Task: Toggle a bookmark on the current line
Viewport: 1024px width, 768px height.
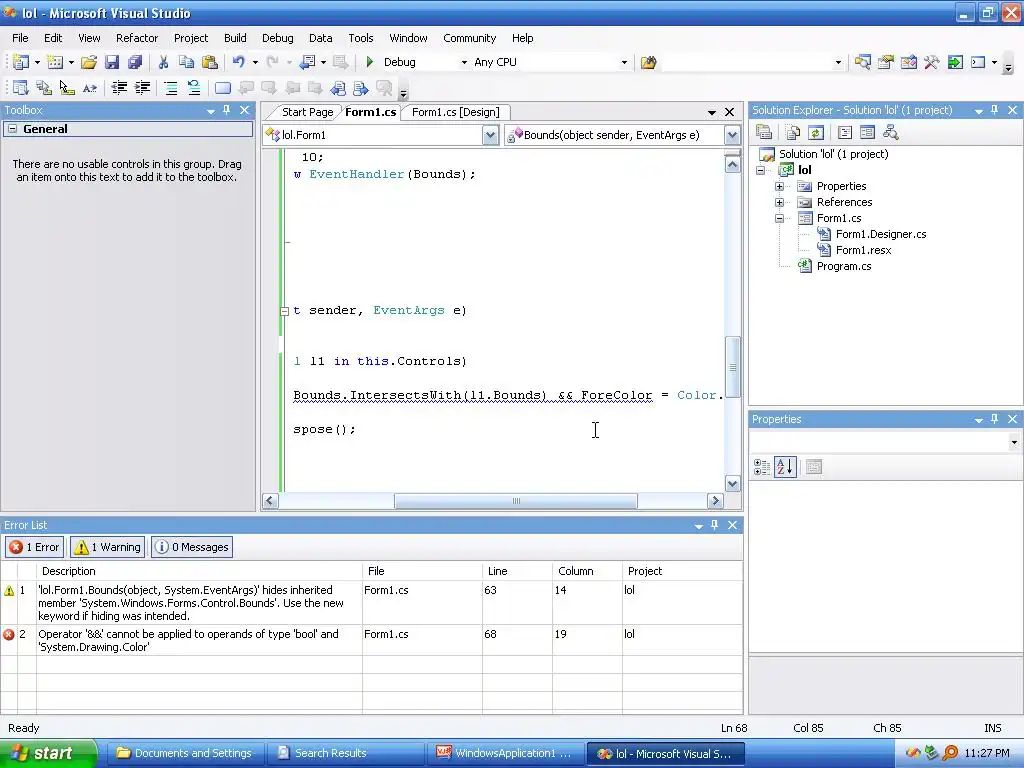Action: click(223, 88)
